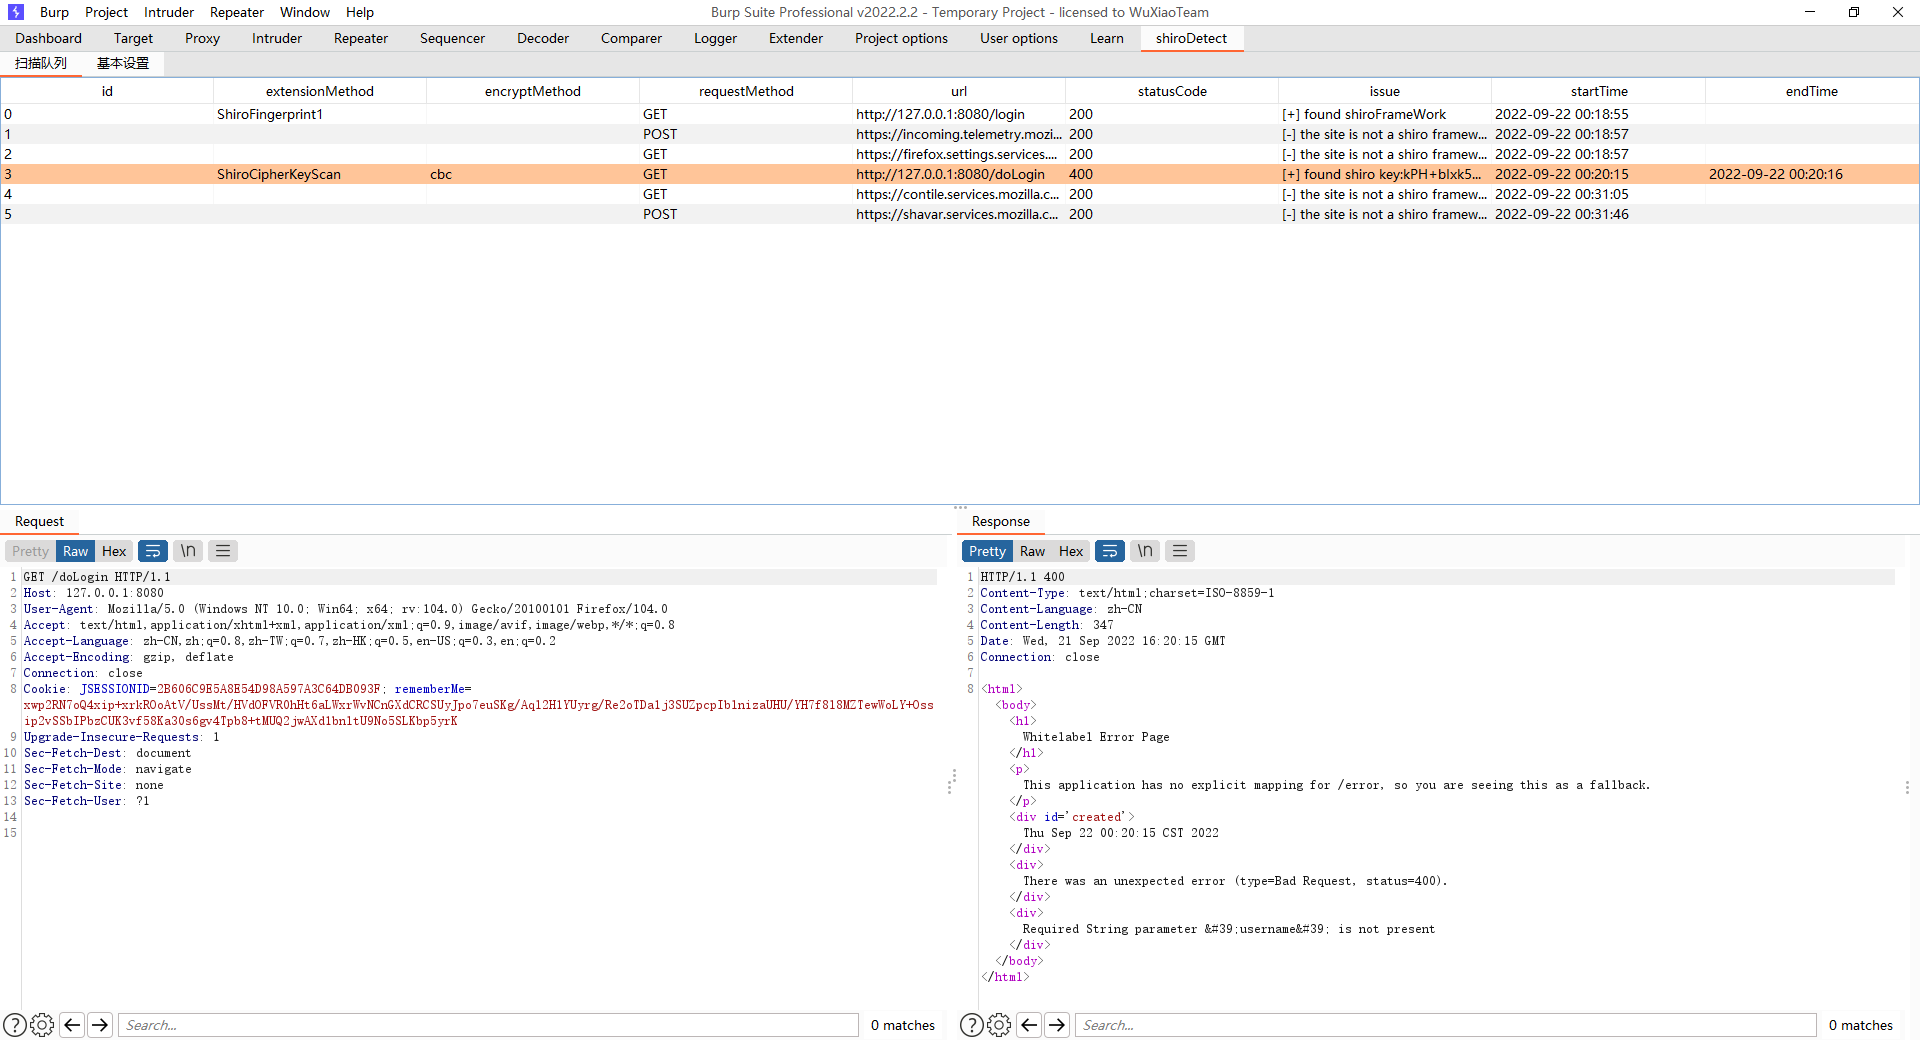Click the Burp Suite flame logo in the titlebar
1920x1040 pixels.
pyautogui.click(x=14, y=12)
